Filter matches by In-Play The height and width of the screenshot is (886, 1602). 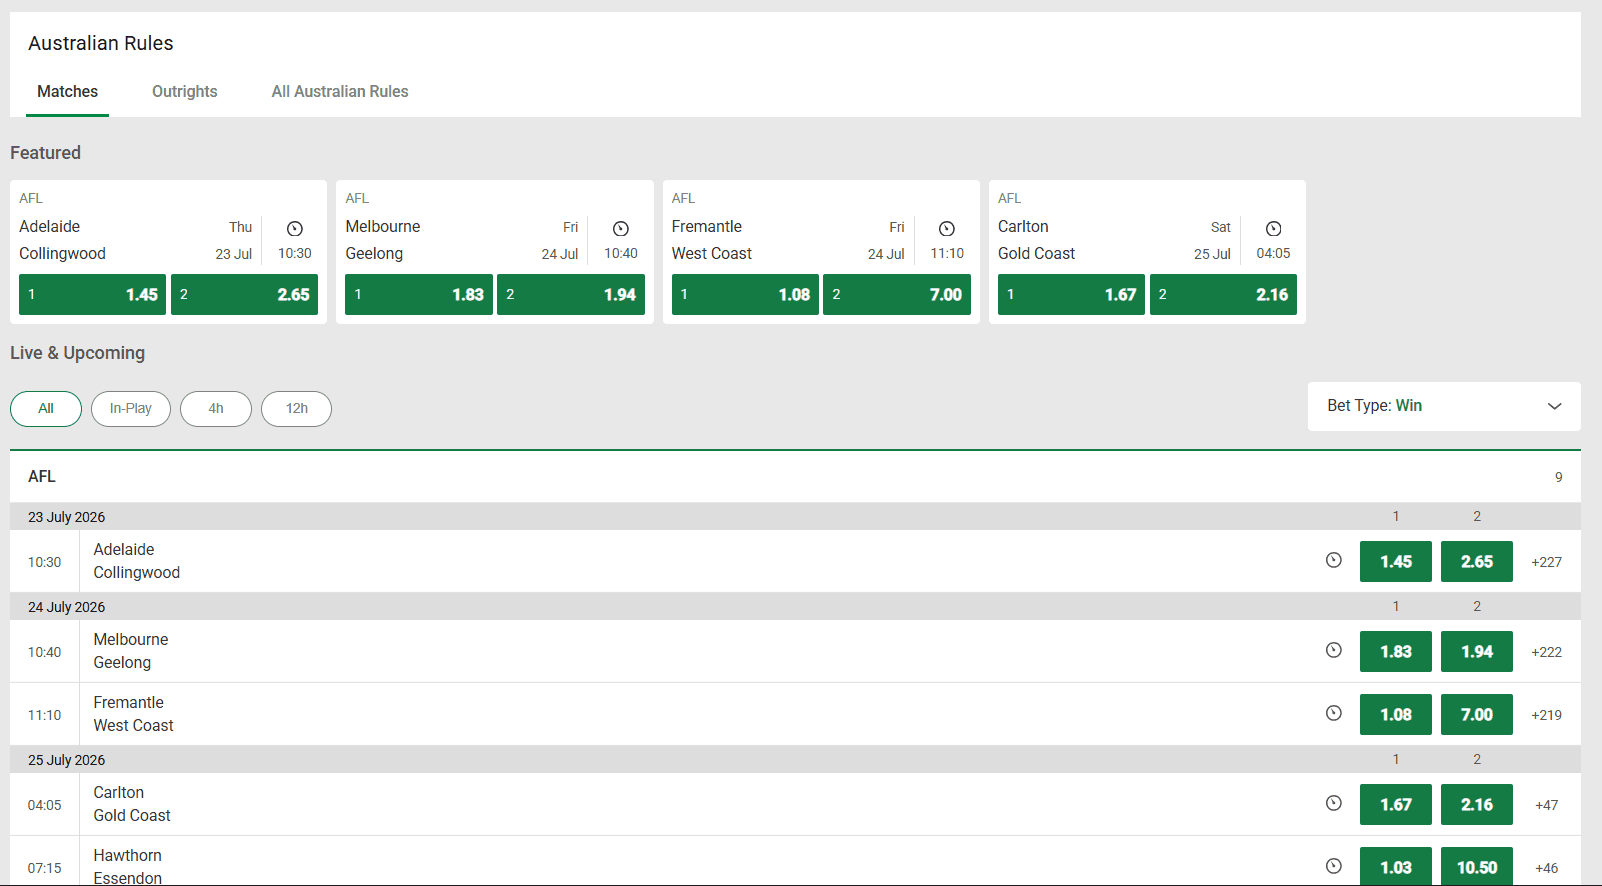(x=131, y=409)
